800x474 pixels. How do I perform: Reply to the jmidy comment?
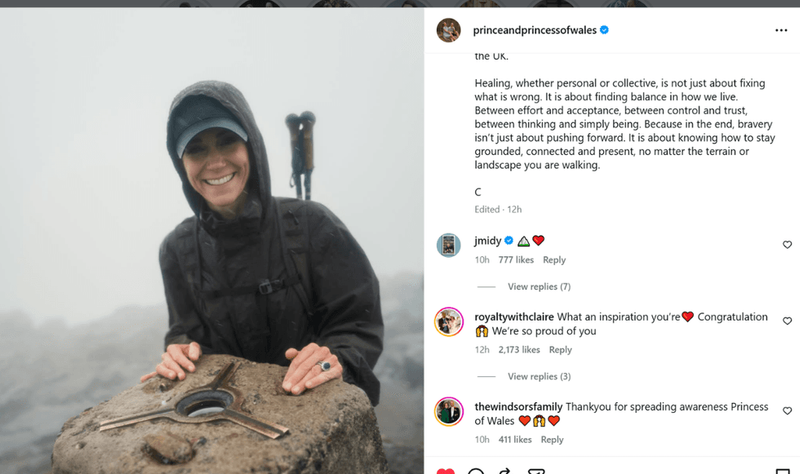click(554, 260)
